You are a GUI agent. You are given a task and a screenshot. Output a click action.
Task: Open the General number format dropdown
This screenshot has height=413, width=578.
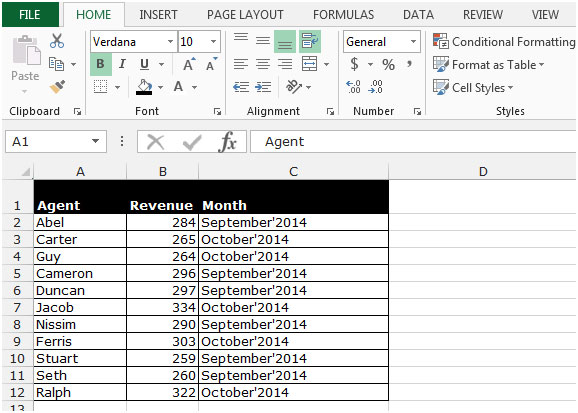coord(413,42)
